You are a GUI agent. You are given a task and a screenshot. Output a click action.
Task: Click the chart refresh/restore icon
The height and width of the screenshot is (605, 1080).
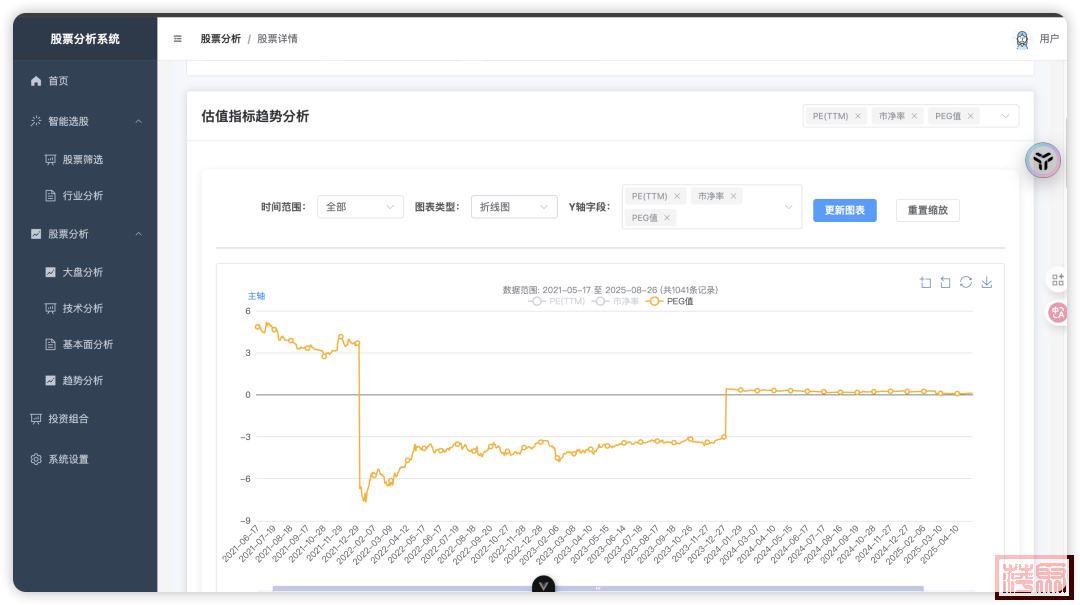click(x=966, y=282)
